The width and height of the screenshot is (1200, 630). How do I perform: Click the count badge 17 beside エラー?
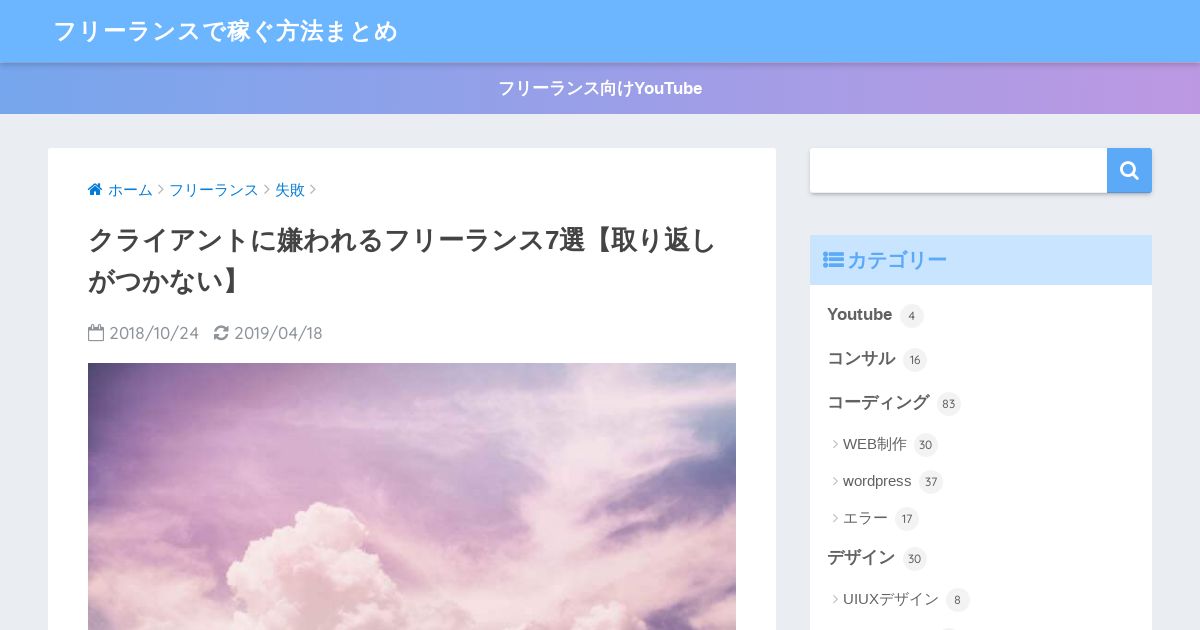point(907,519)
